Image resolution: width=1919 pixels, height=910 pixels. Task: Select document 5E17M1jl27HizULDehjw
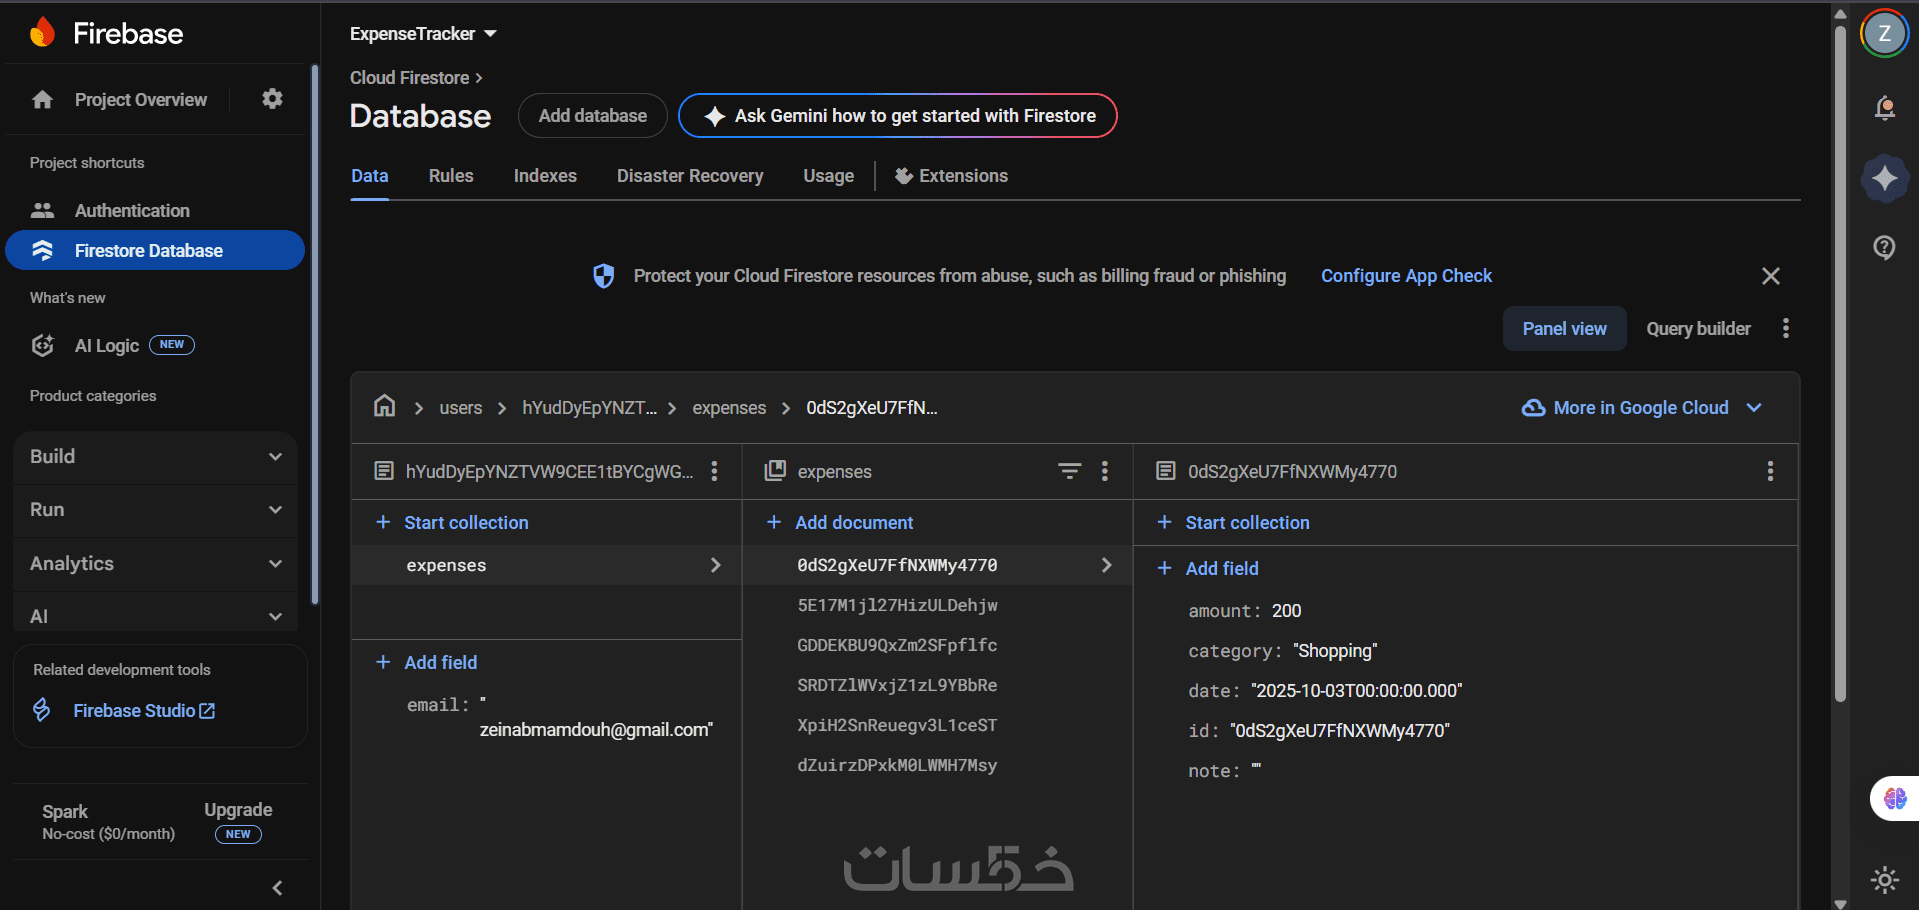click(x=897, y=605)
